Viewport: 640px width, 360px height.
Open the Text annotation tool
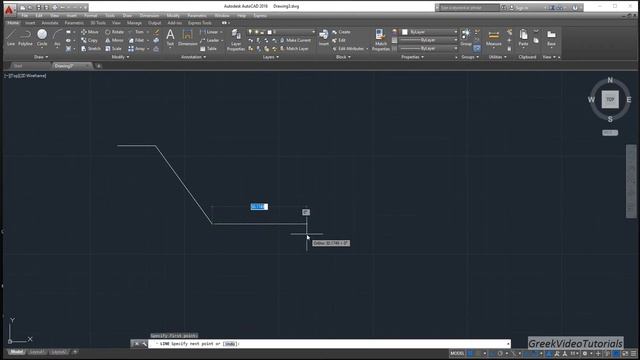click(x=170, y=38)
